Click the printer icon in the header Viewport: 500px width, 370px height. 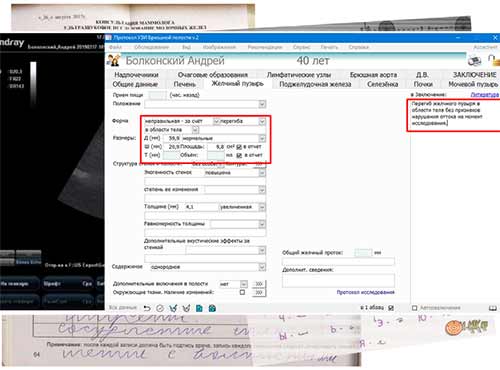[474, 61]
